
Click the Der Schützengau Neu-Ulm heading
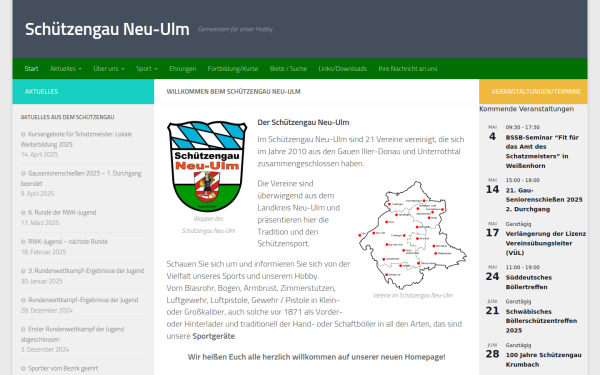(303, 122)
